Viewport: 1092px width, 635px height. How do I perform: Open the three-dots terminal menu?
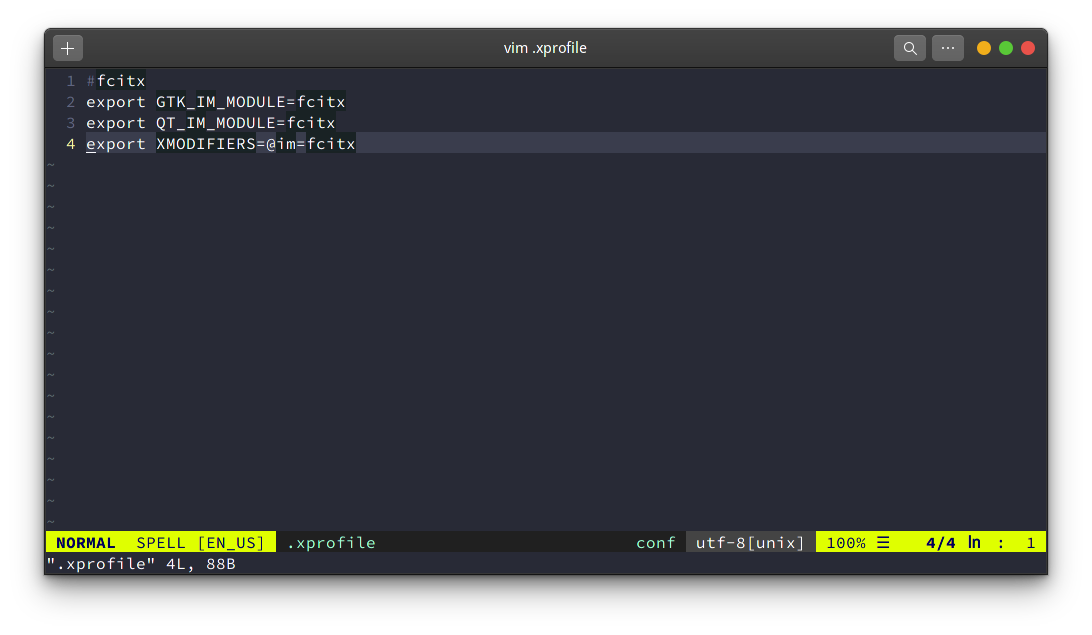pyautogui.click(x=948, y=48)
